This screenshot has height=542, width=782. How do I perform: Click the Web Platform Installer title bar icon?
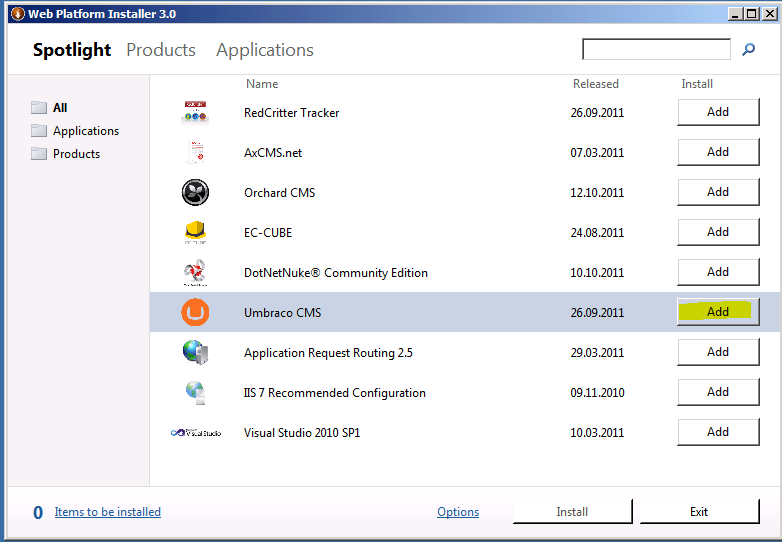(17, 13)
